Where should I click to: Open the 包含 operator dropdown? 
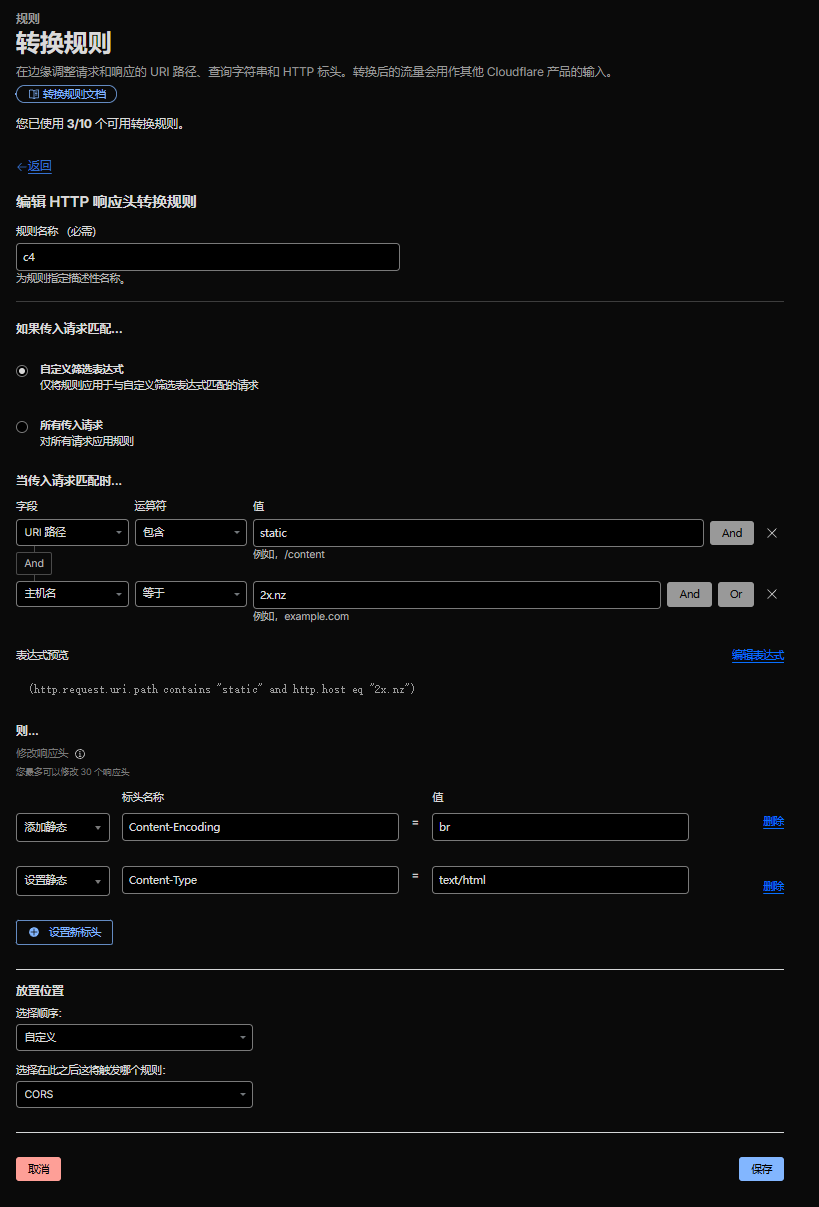[x=190, y=533]
